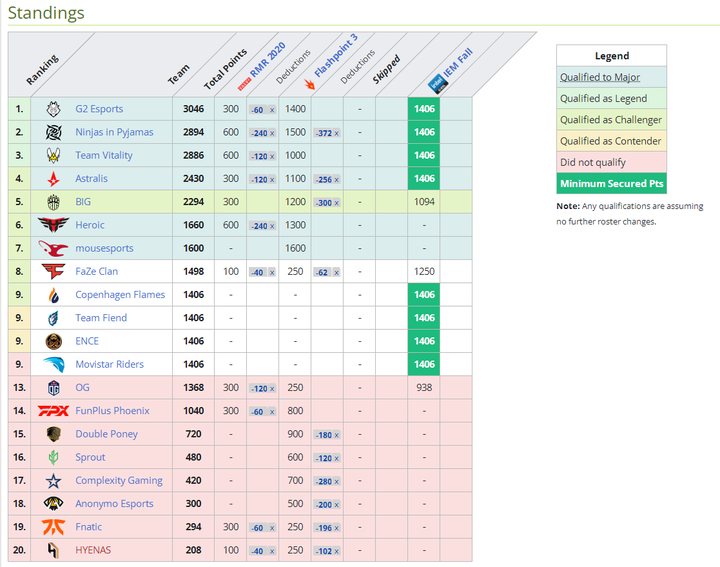Image resolution: width=720 pixels, height=567 pixels.
Task: Open the Flashpoint 3 tournament link
Action: point(334,58)
